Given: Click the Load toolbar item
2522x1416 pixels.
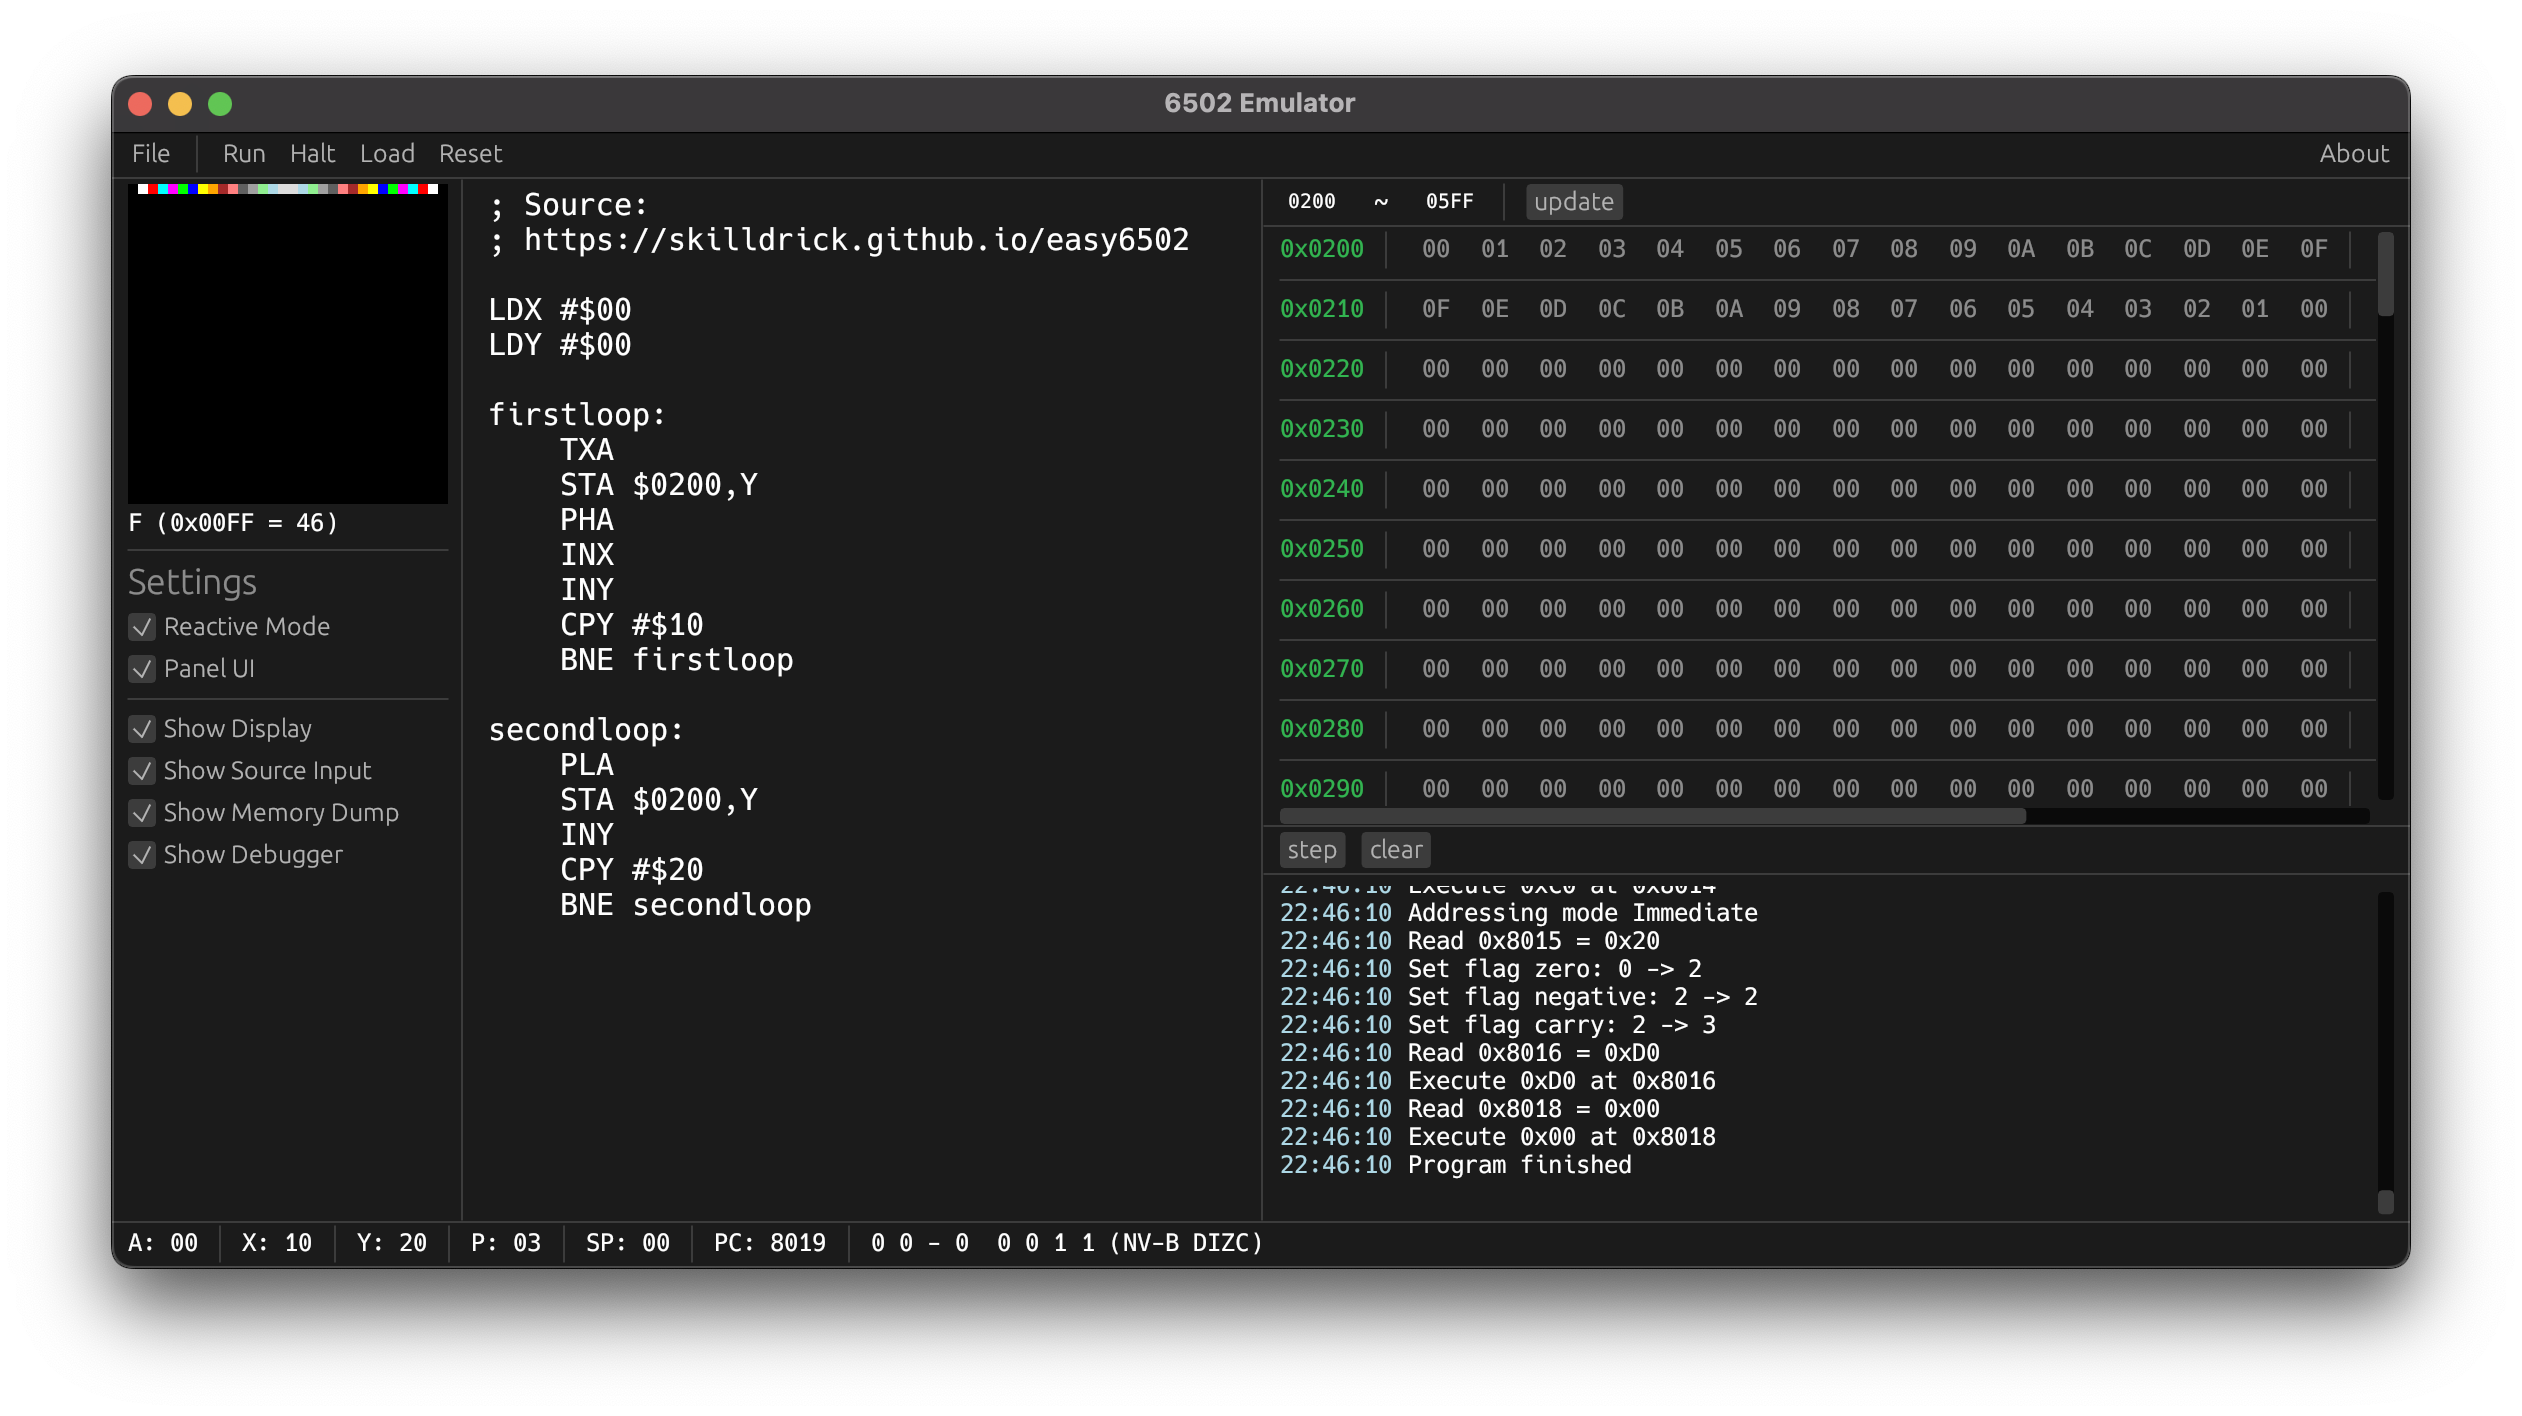Looking at the screenshot, I should 387,154.
